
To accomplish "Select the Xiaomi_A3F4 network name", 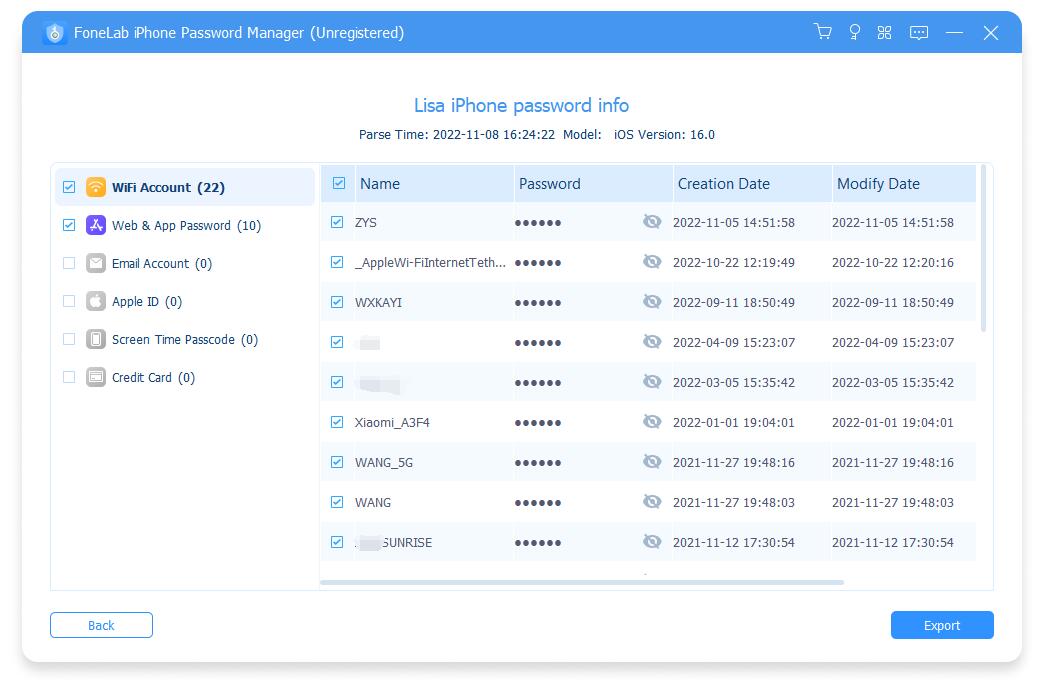I will [x=392, y=422].
